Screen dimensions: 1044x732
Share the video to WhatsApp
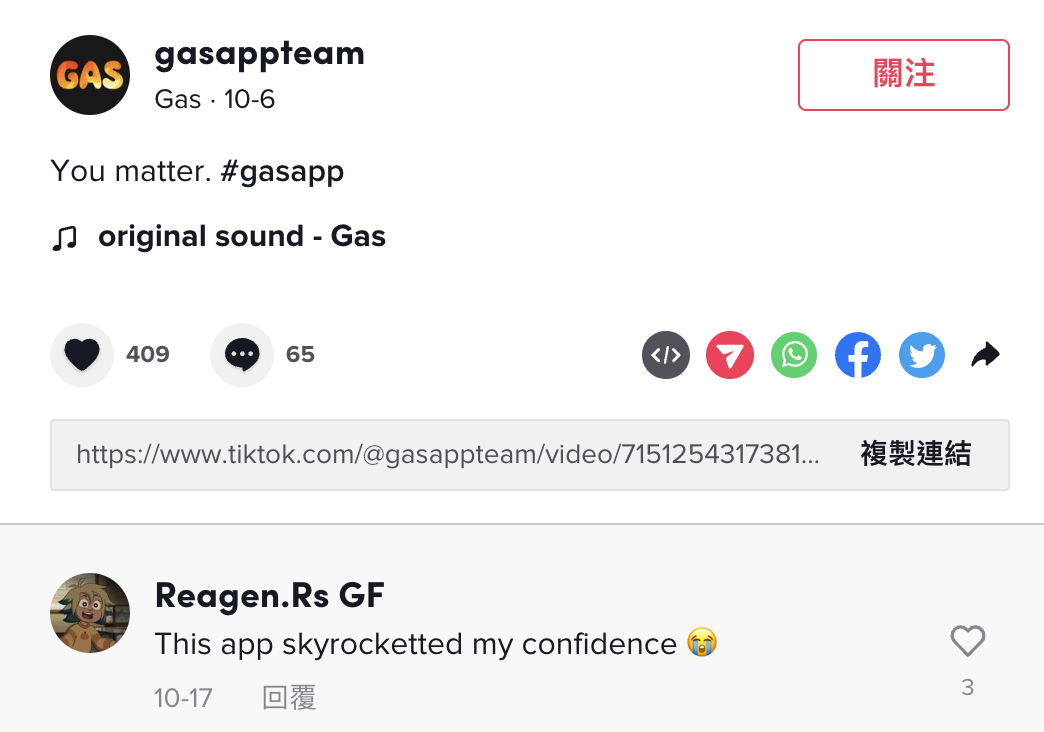tap(794, 355)
